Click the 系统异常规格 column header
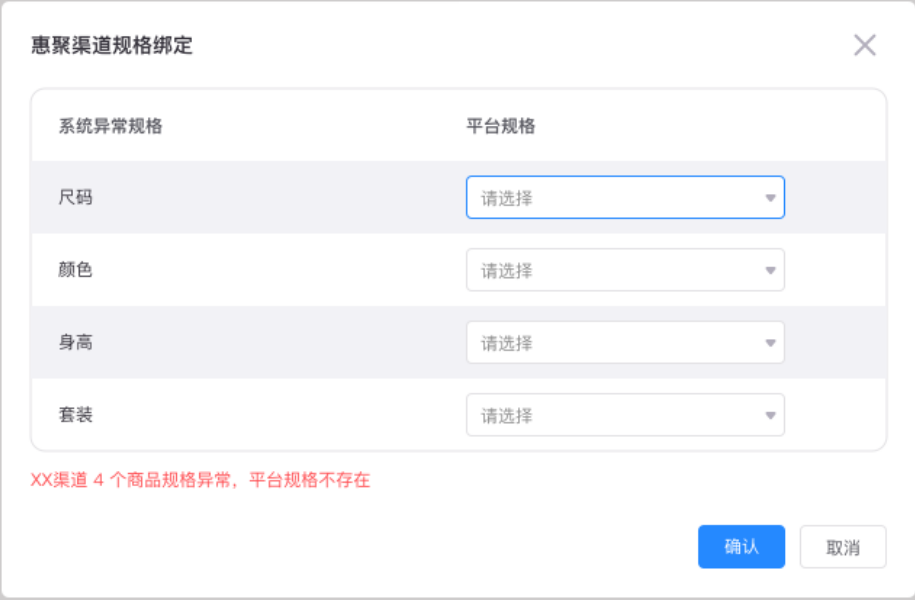This screenshot has height=600, width=915. coord(110,125)
